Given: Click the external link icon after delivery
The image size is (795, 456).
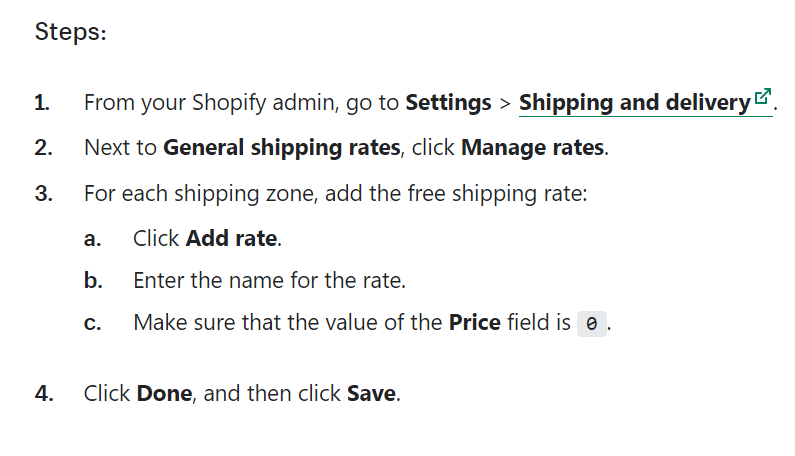Looking at the screenshot, I should pos(763,96).
